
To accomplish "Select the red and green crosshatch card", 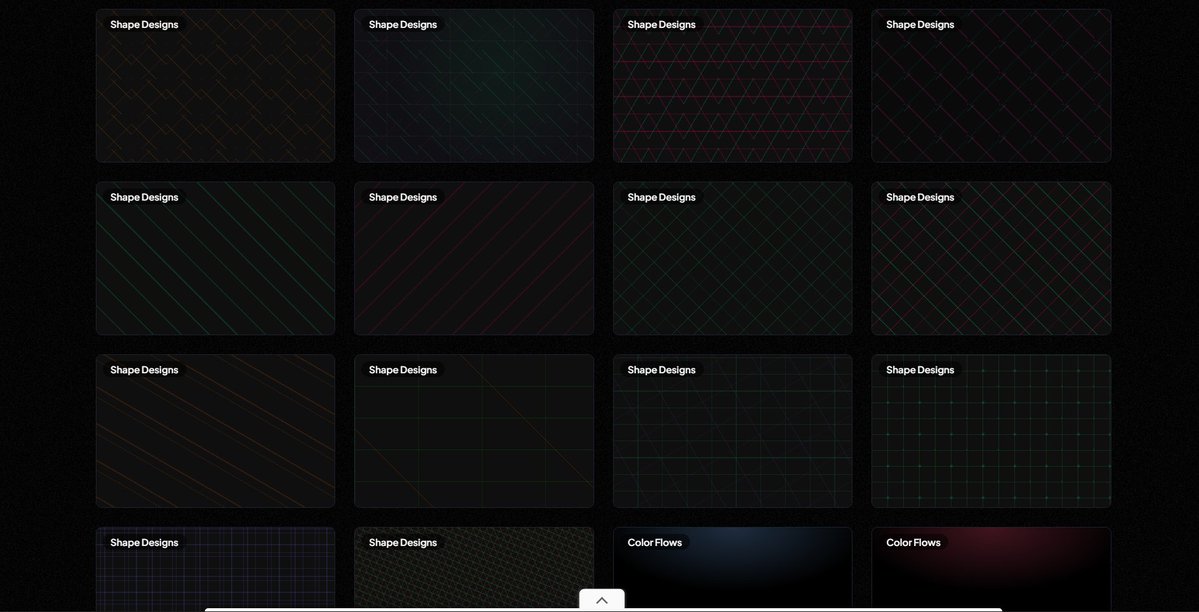I will (991, 259).
